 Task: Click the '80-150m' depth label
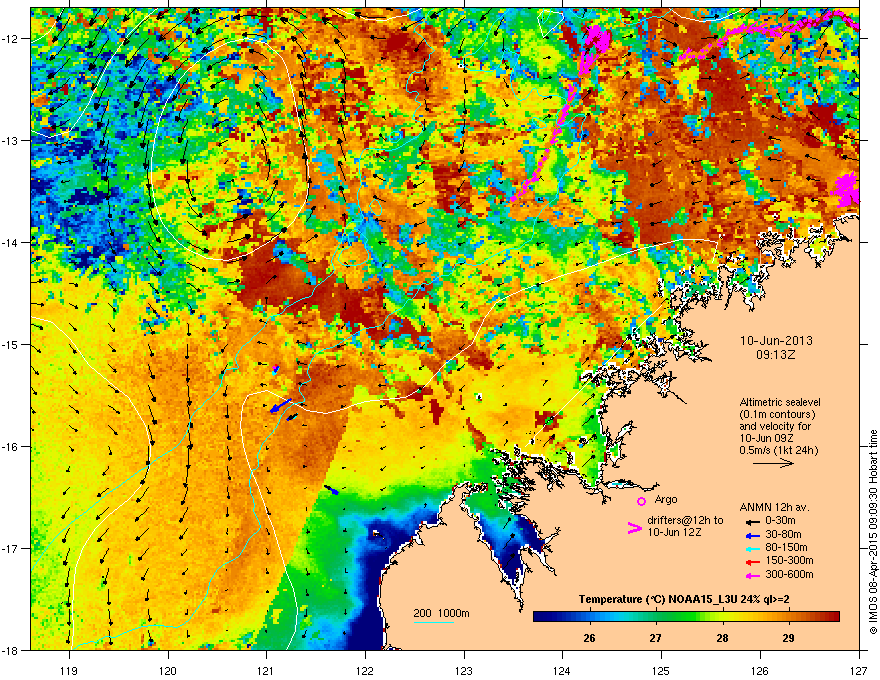[786, 548]
